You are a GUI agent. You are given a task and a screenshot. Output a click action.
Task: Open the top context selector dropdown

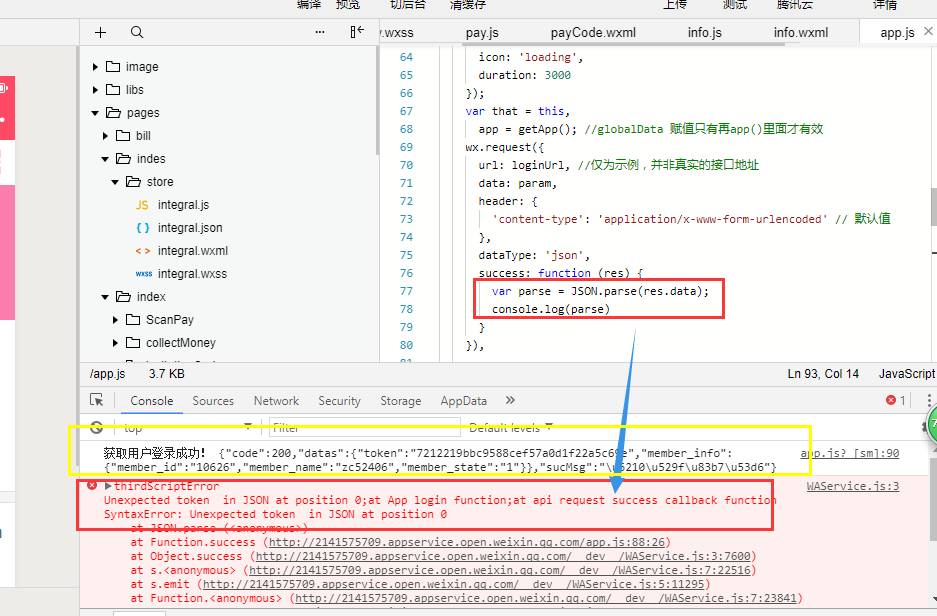185,427
